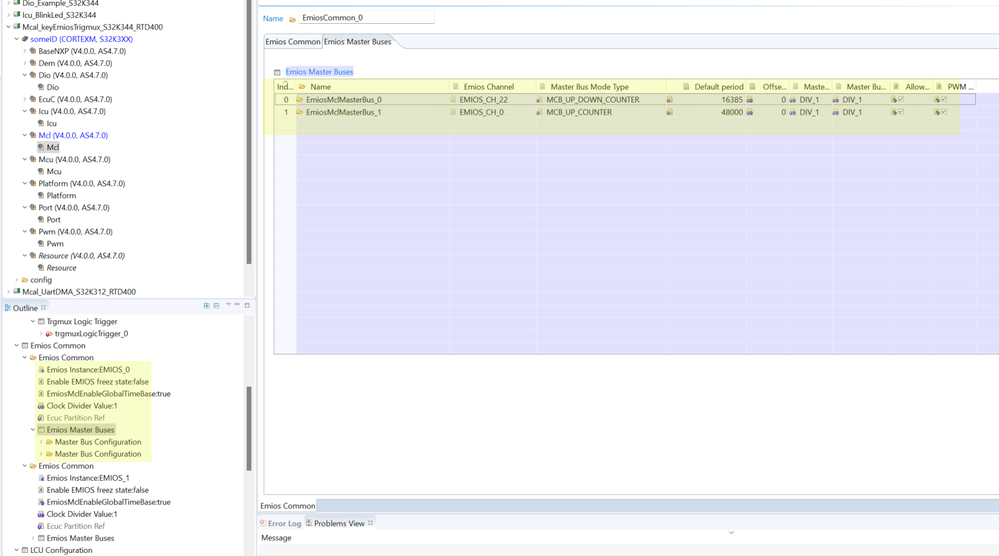Click the Outline tab icon
The width and height of the screenshot is (999, 556).
point(8,308)
